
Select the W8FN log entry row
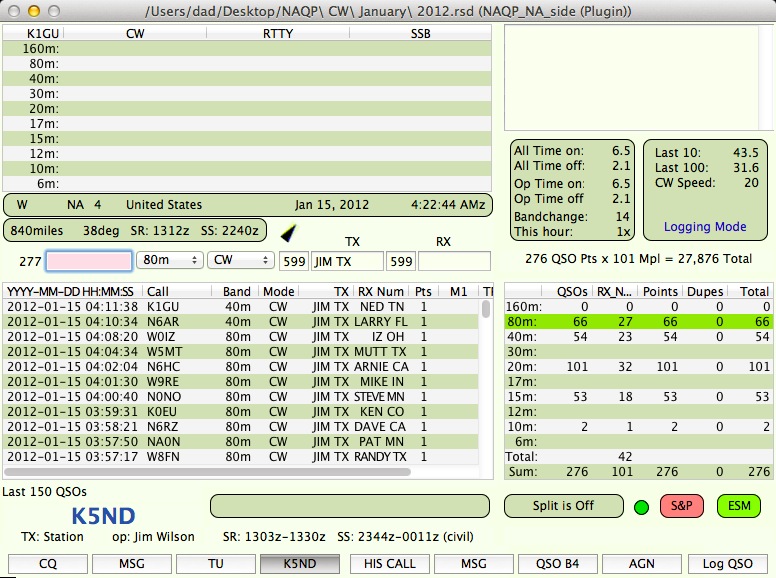click(x=241, y=456)
